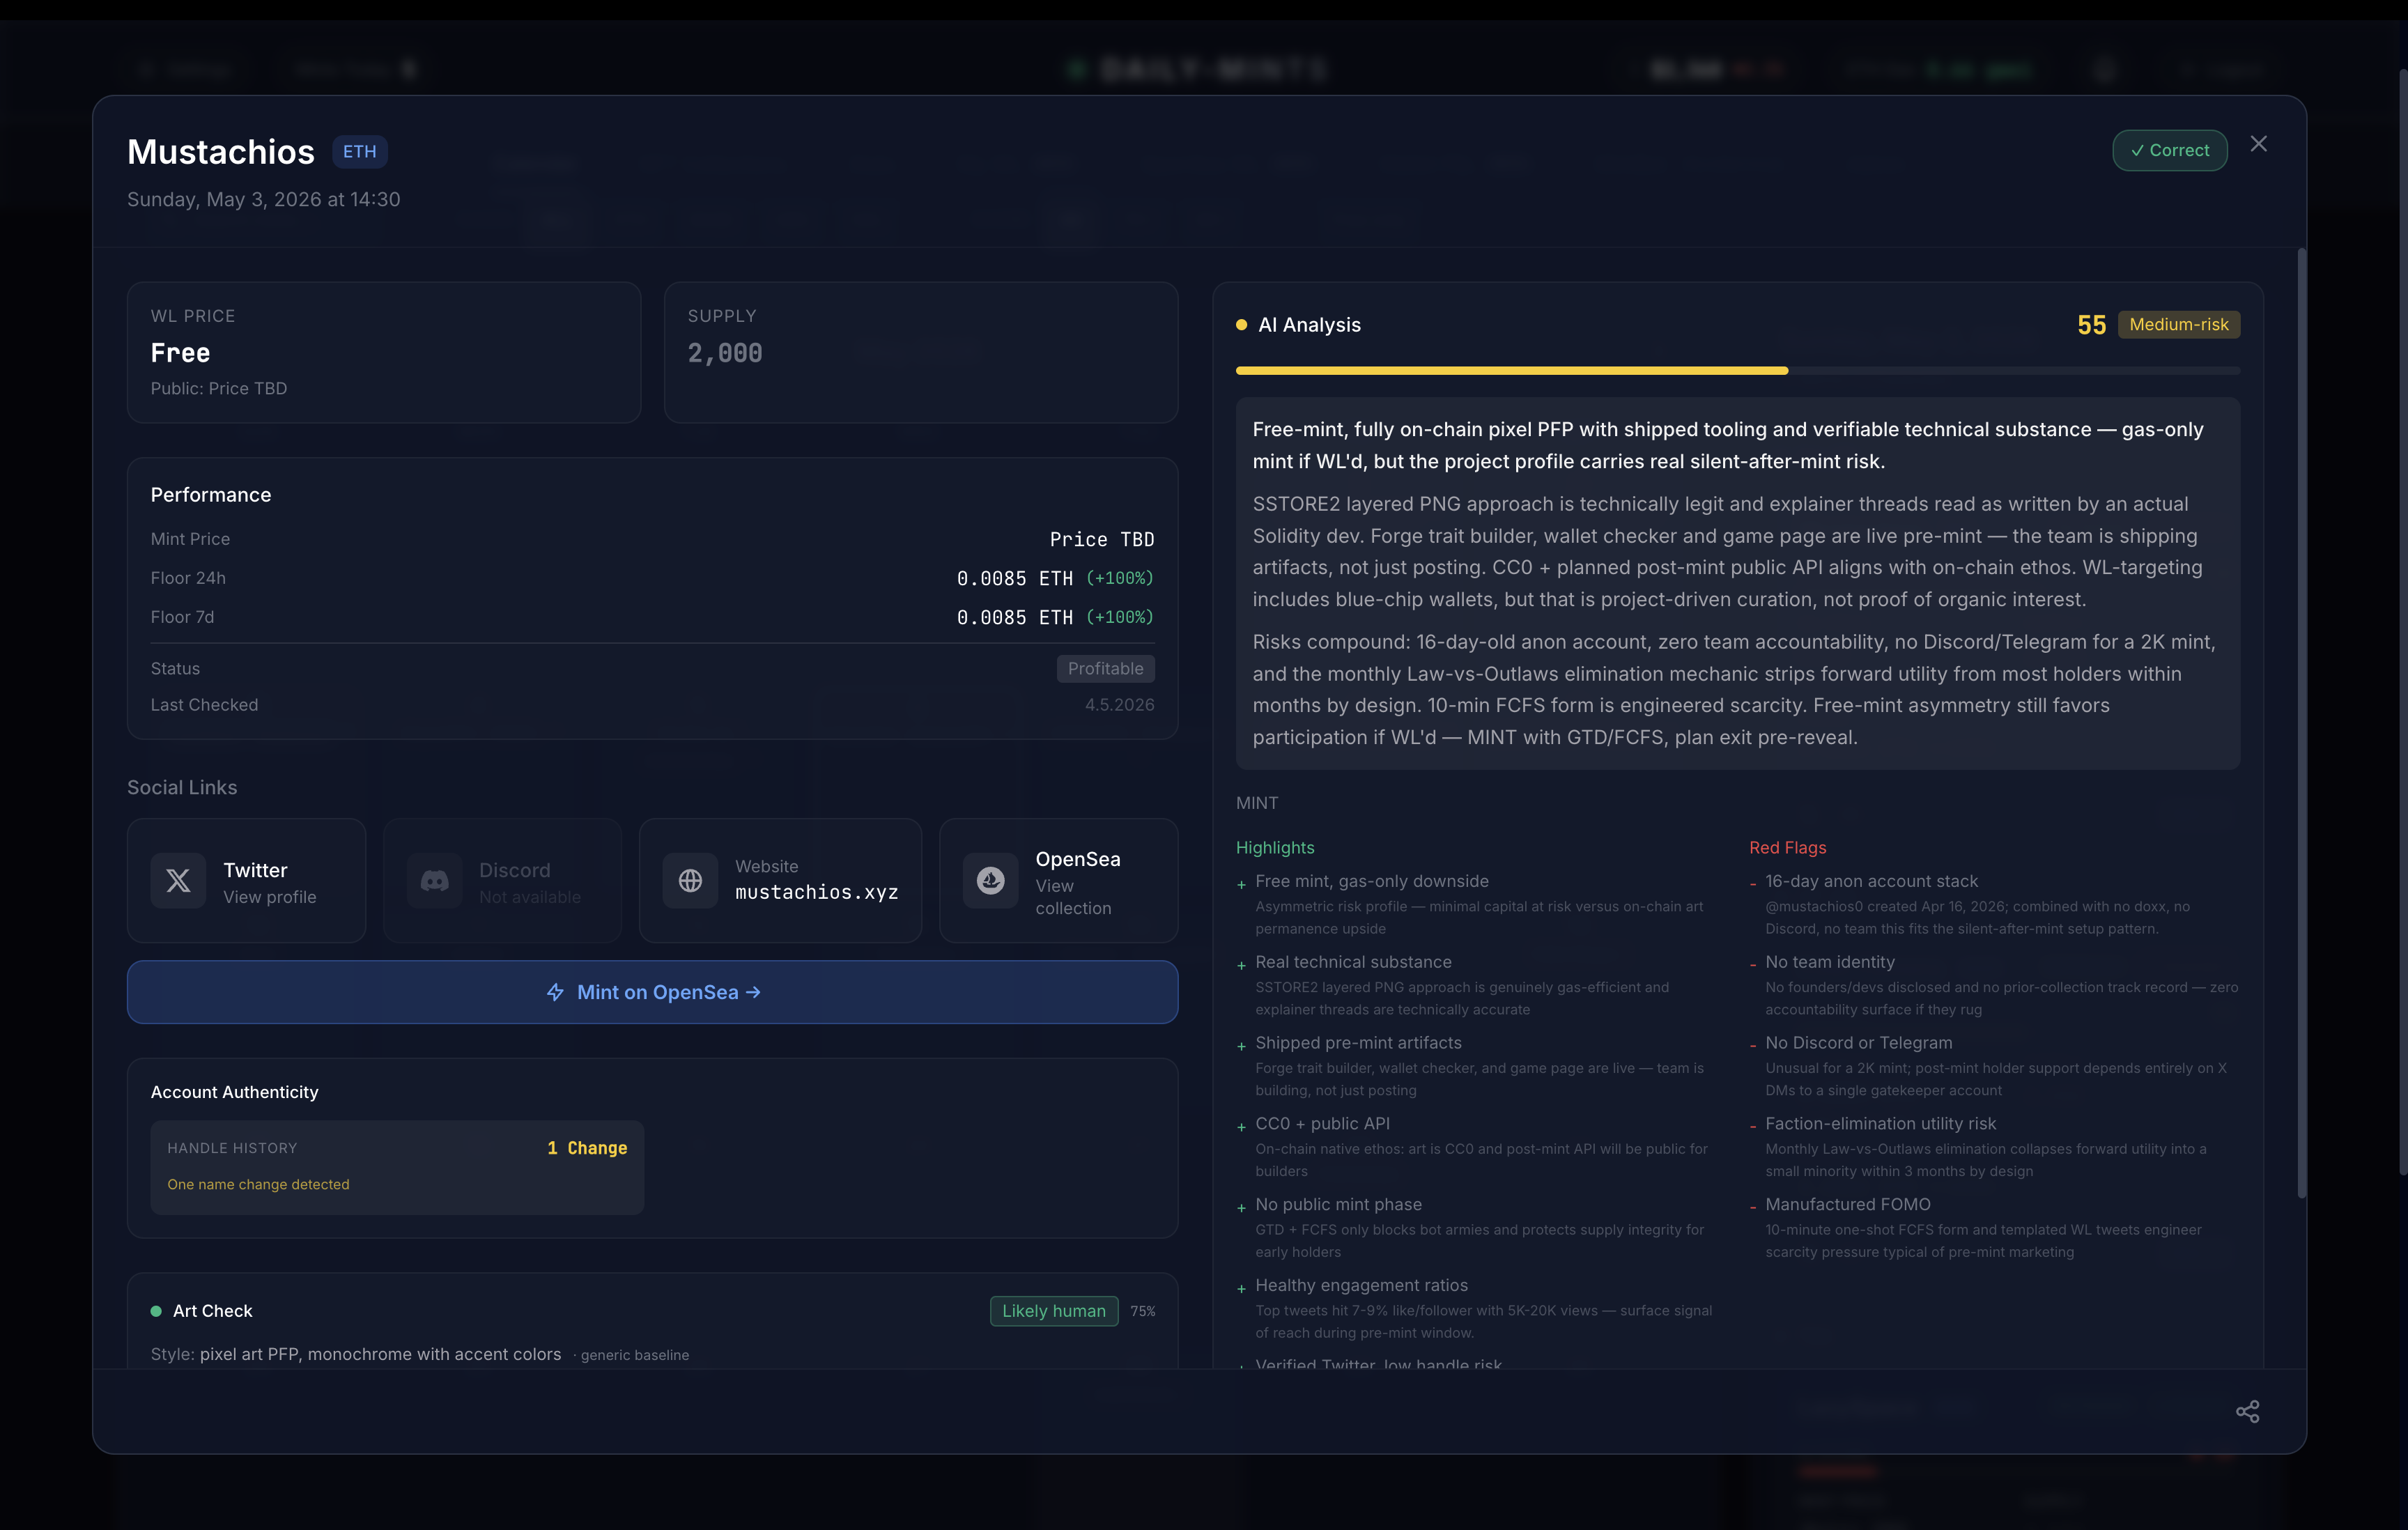Click the 'Performance' section heading

[x=211, y=495]
